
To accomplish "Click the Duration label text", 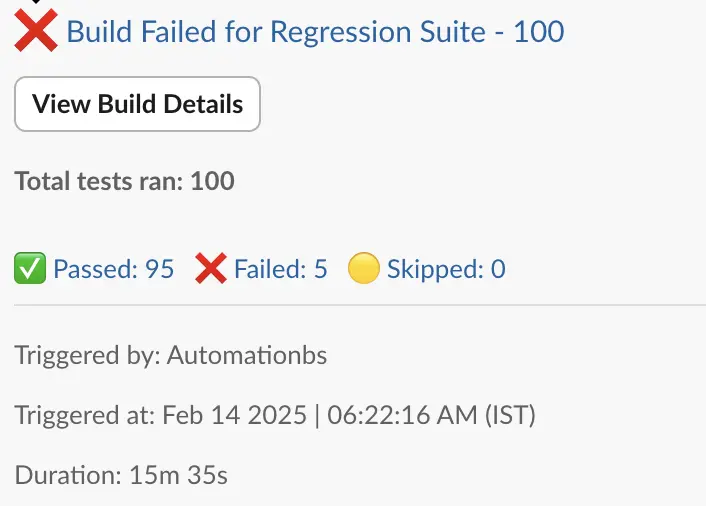I will pos(68,475).
